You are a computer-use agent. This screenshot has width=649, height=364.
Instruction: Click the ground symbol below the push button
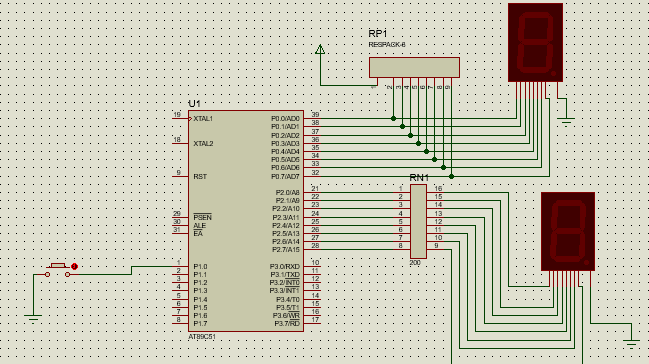pos(33,318)
